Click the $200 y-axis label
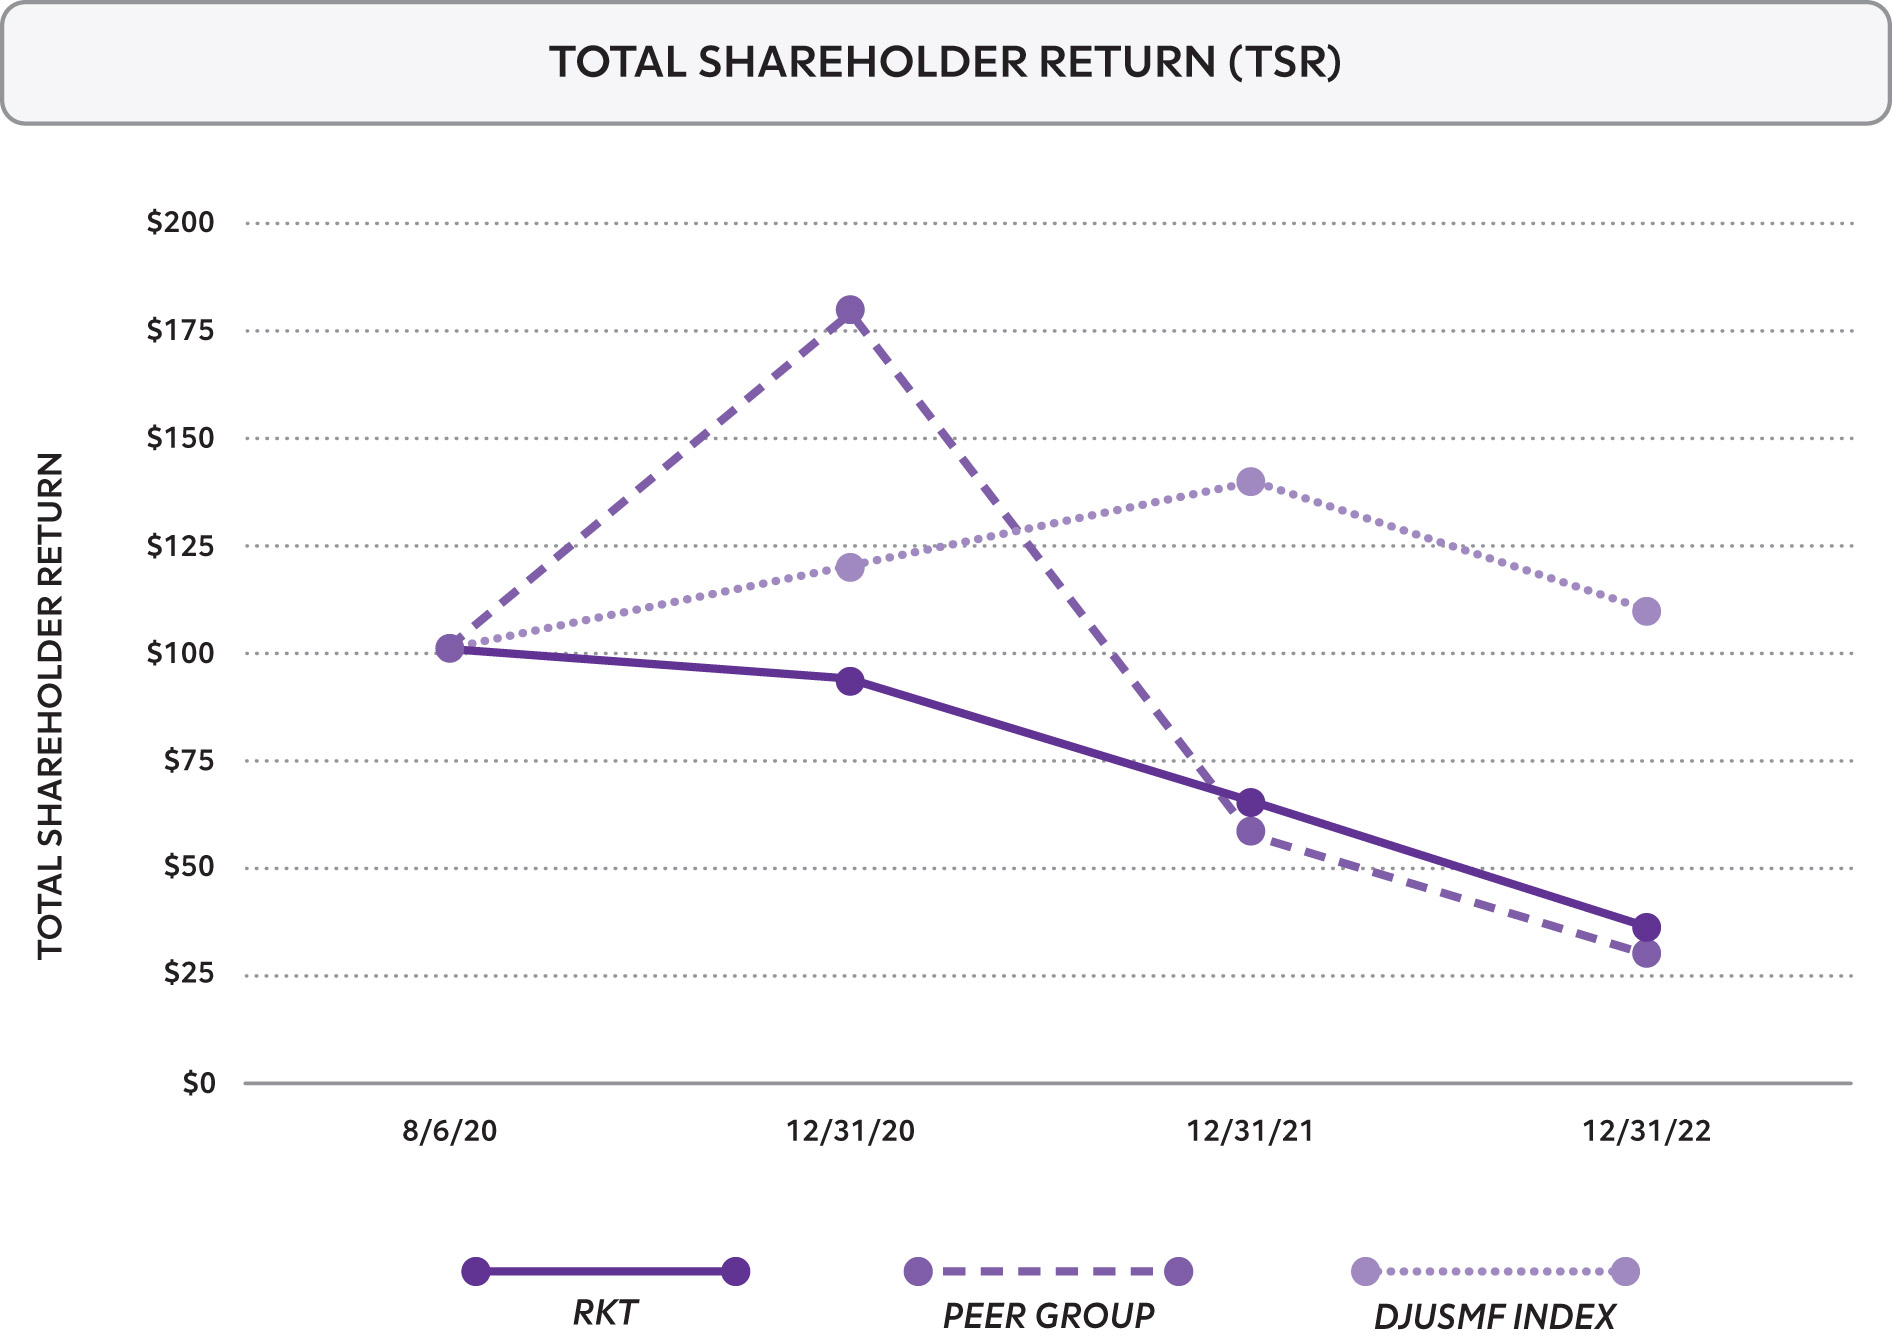Viewport: 1892px width, 1337px height. pos(180,222)
